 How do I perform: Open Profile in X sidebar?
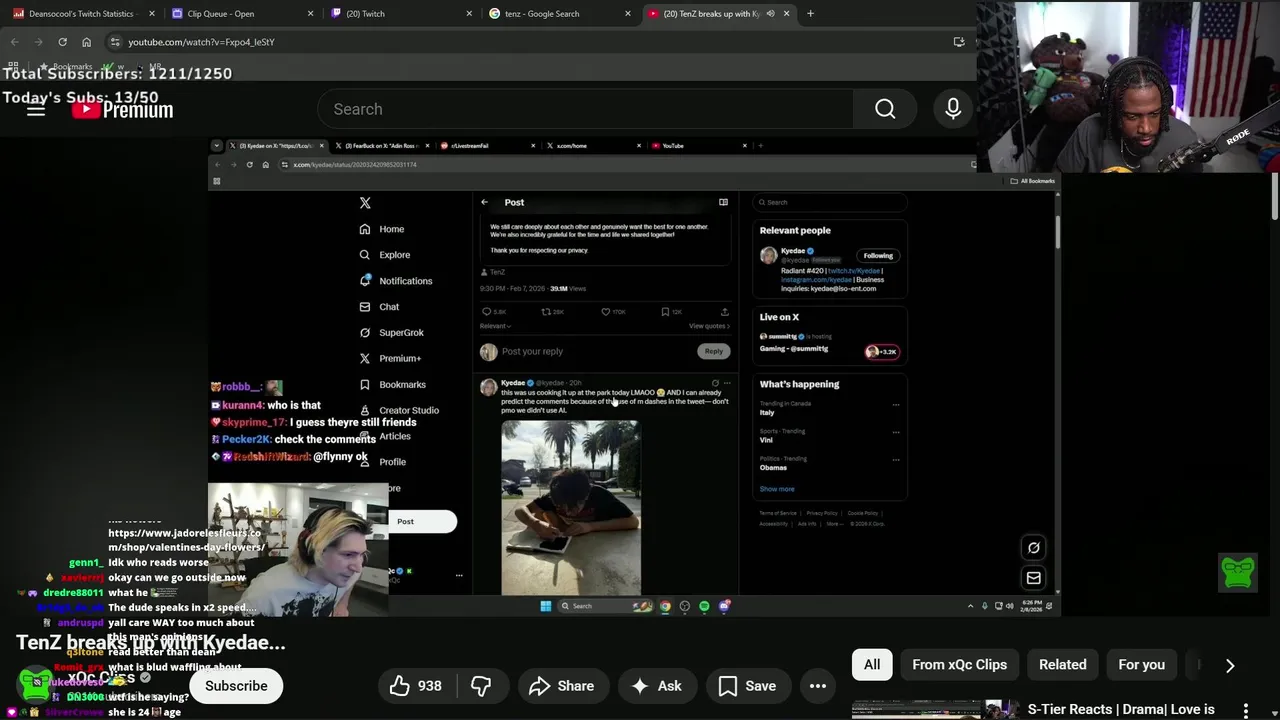click(x=382, y=462)
